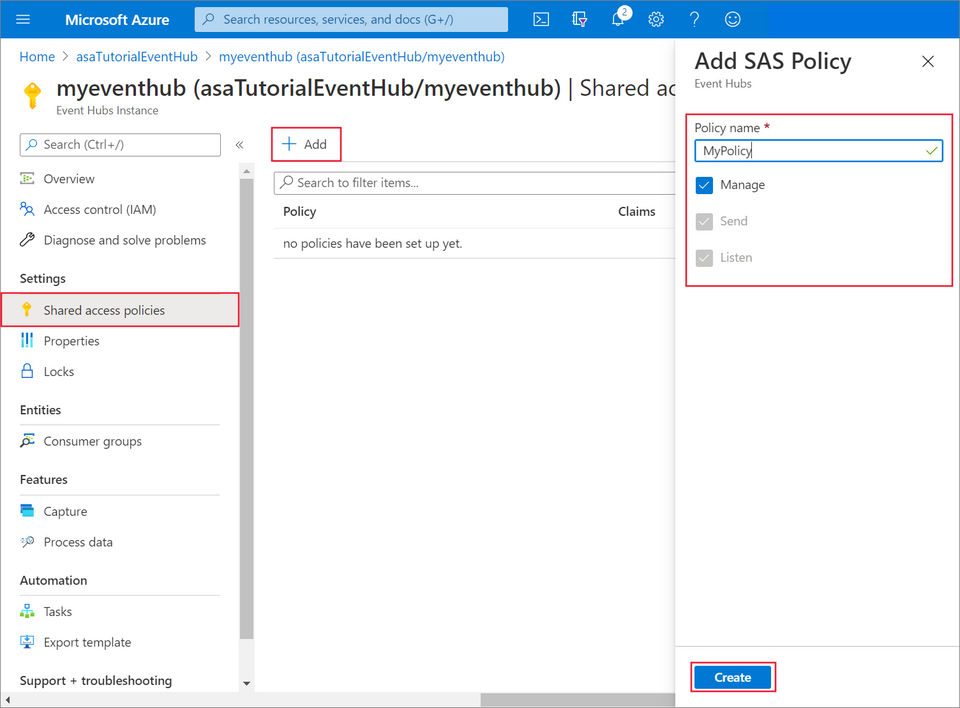Click 'no policies have been set up yet' text

pyautogui.click(x=372, y=243)
